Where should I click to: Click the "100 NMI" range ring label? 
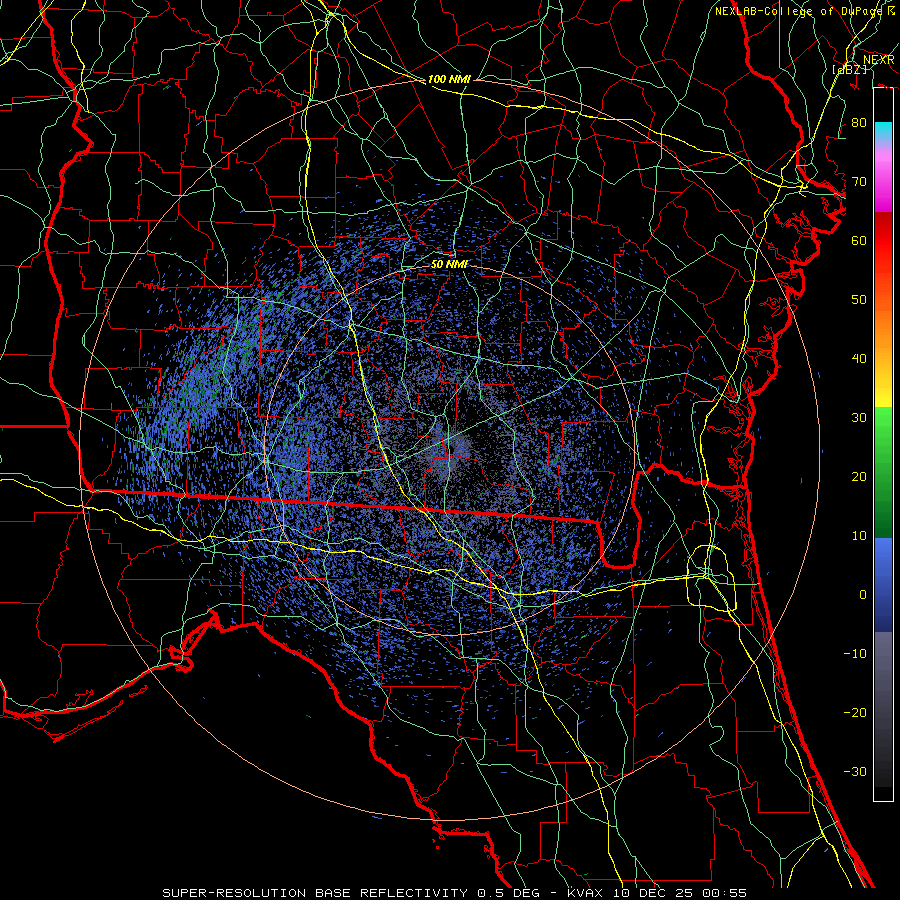point(449,79)
